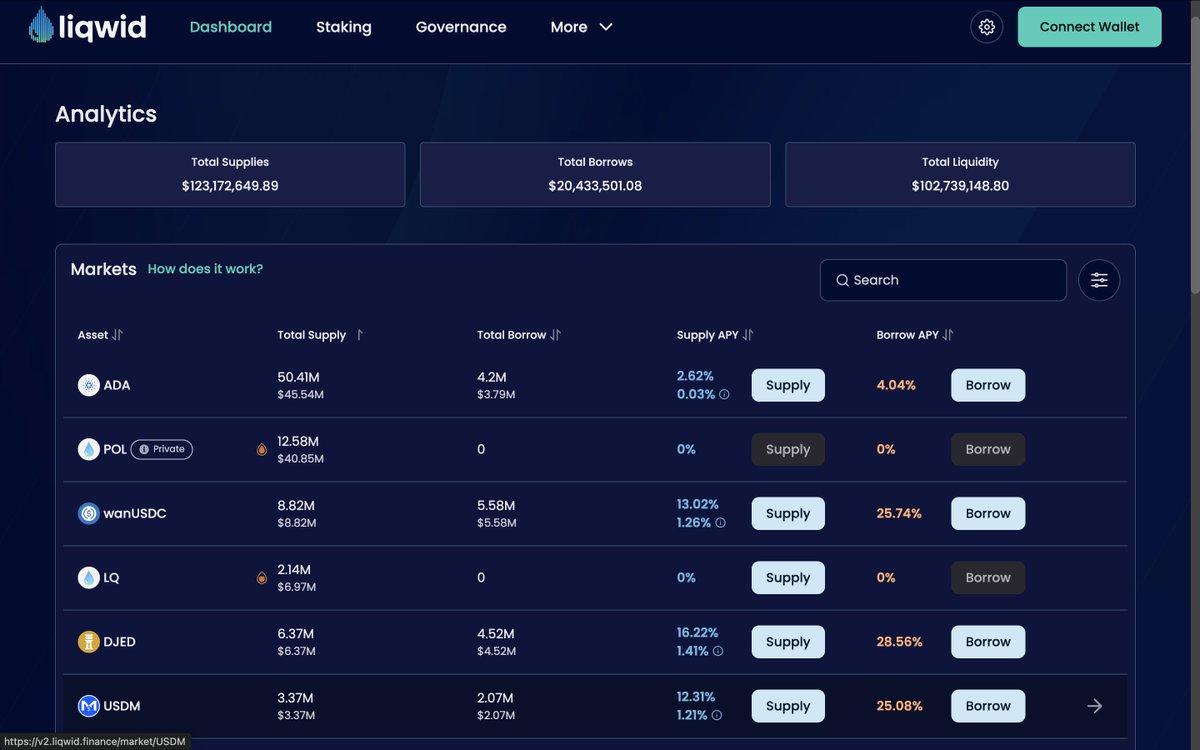Click LQ total supply 2.14M
Screen dimensions: 1200x750
(295, 569)
